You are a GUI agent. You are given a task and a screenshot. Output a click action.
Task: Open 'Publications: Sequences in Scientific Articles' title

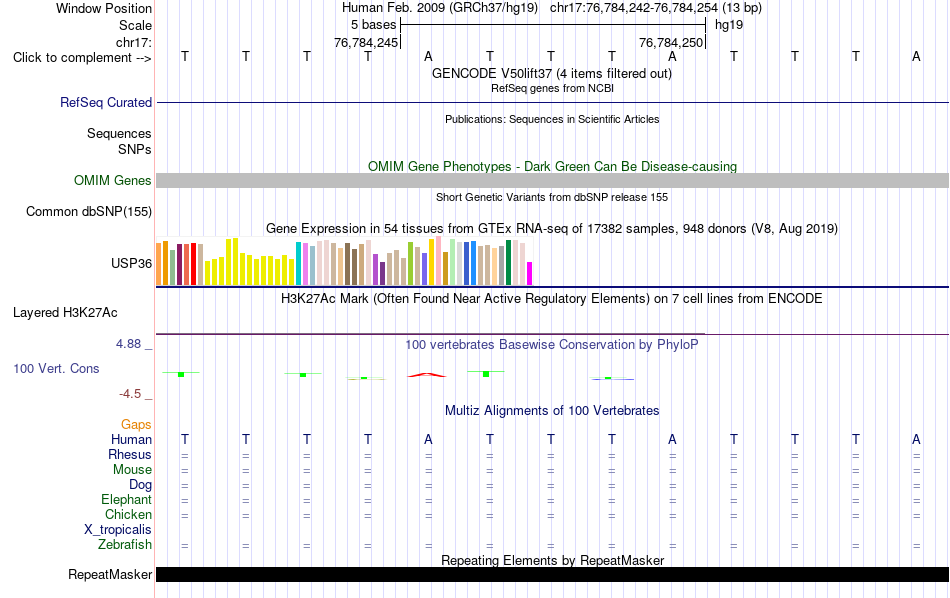[552, 119]
